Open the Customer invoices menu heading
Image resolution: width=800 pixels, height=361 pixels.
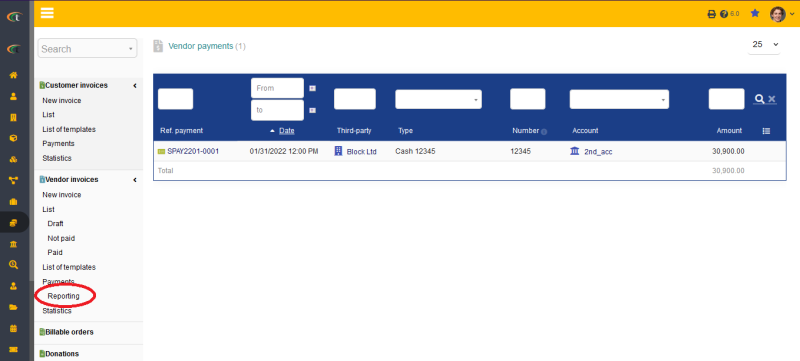77,85
